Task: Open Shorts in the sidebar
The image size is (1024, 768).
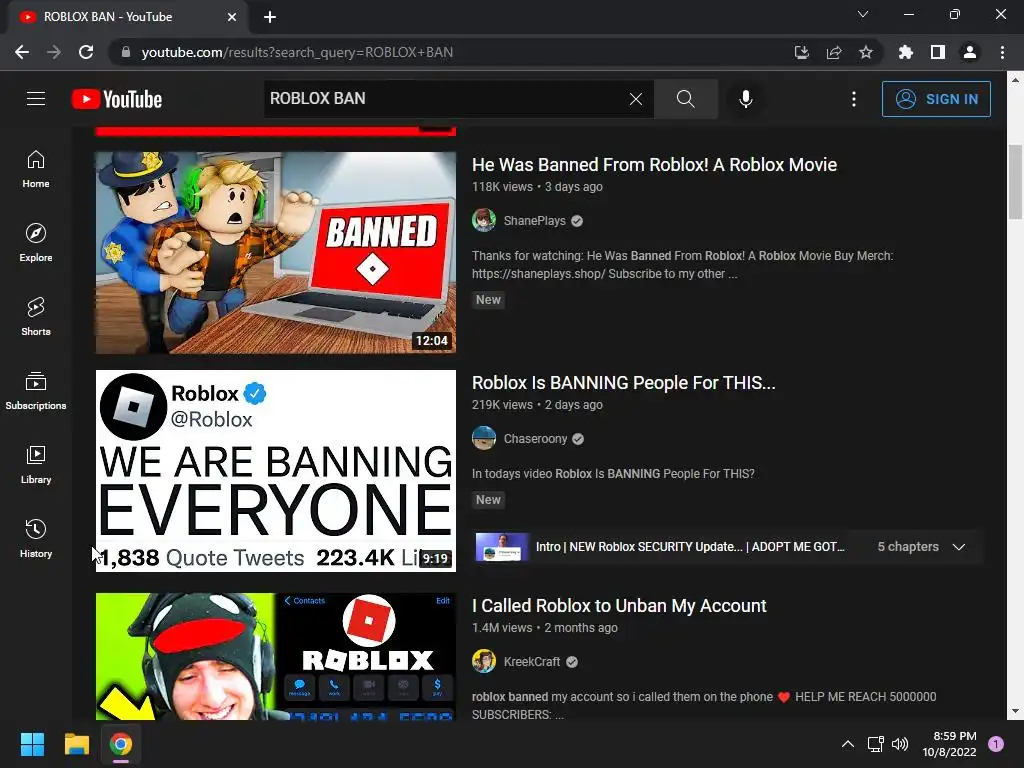Action: 36,317
